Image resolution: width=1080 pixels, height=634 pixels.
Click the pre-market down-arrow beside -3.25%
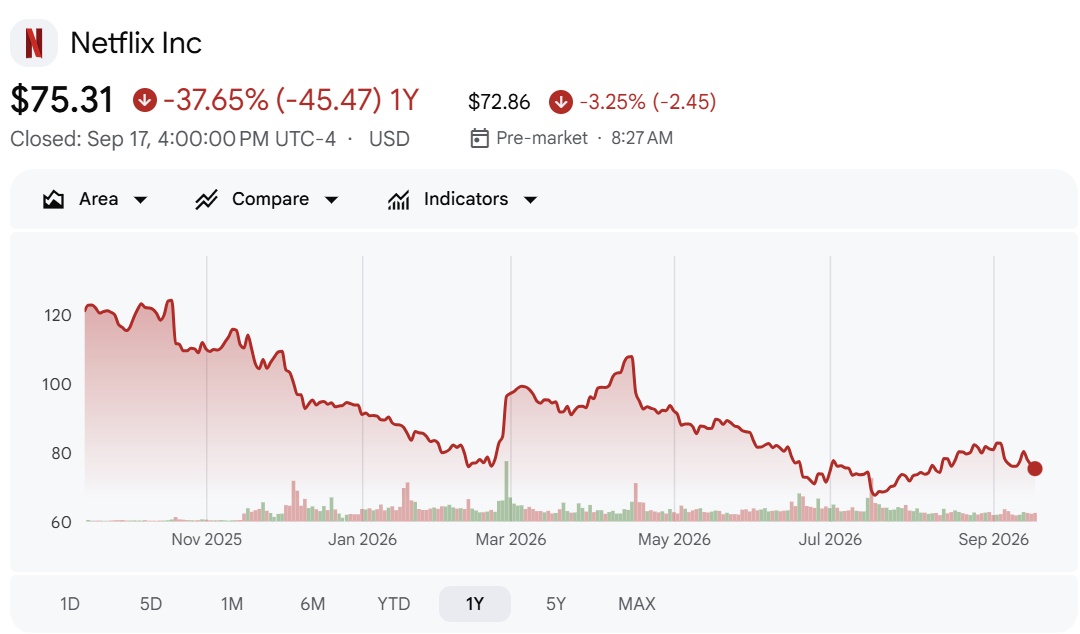pos(561,102)
